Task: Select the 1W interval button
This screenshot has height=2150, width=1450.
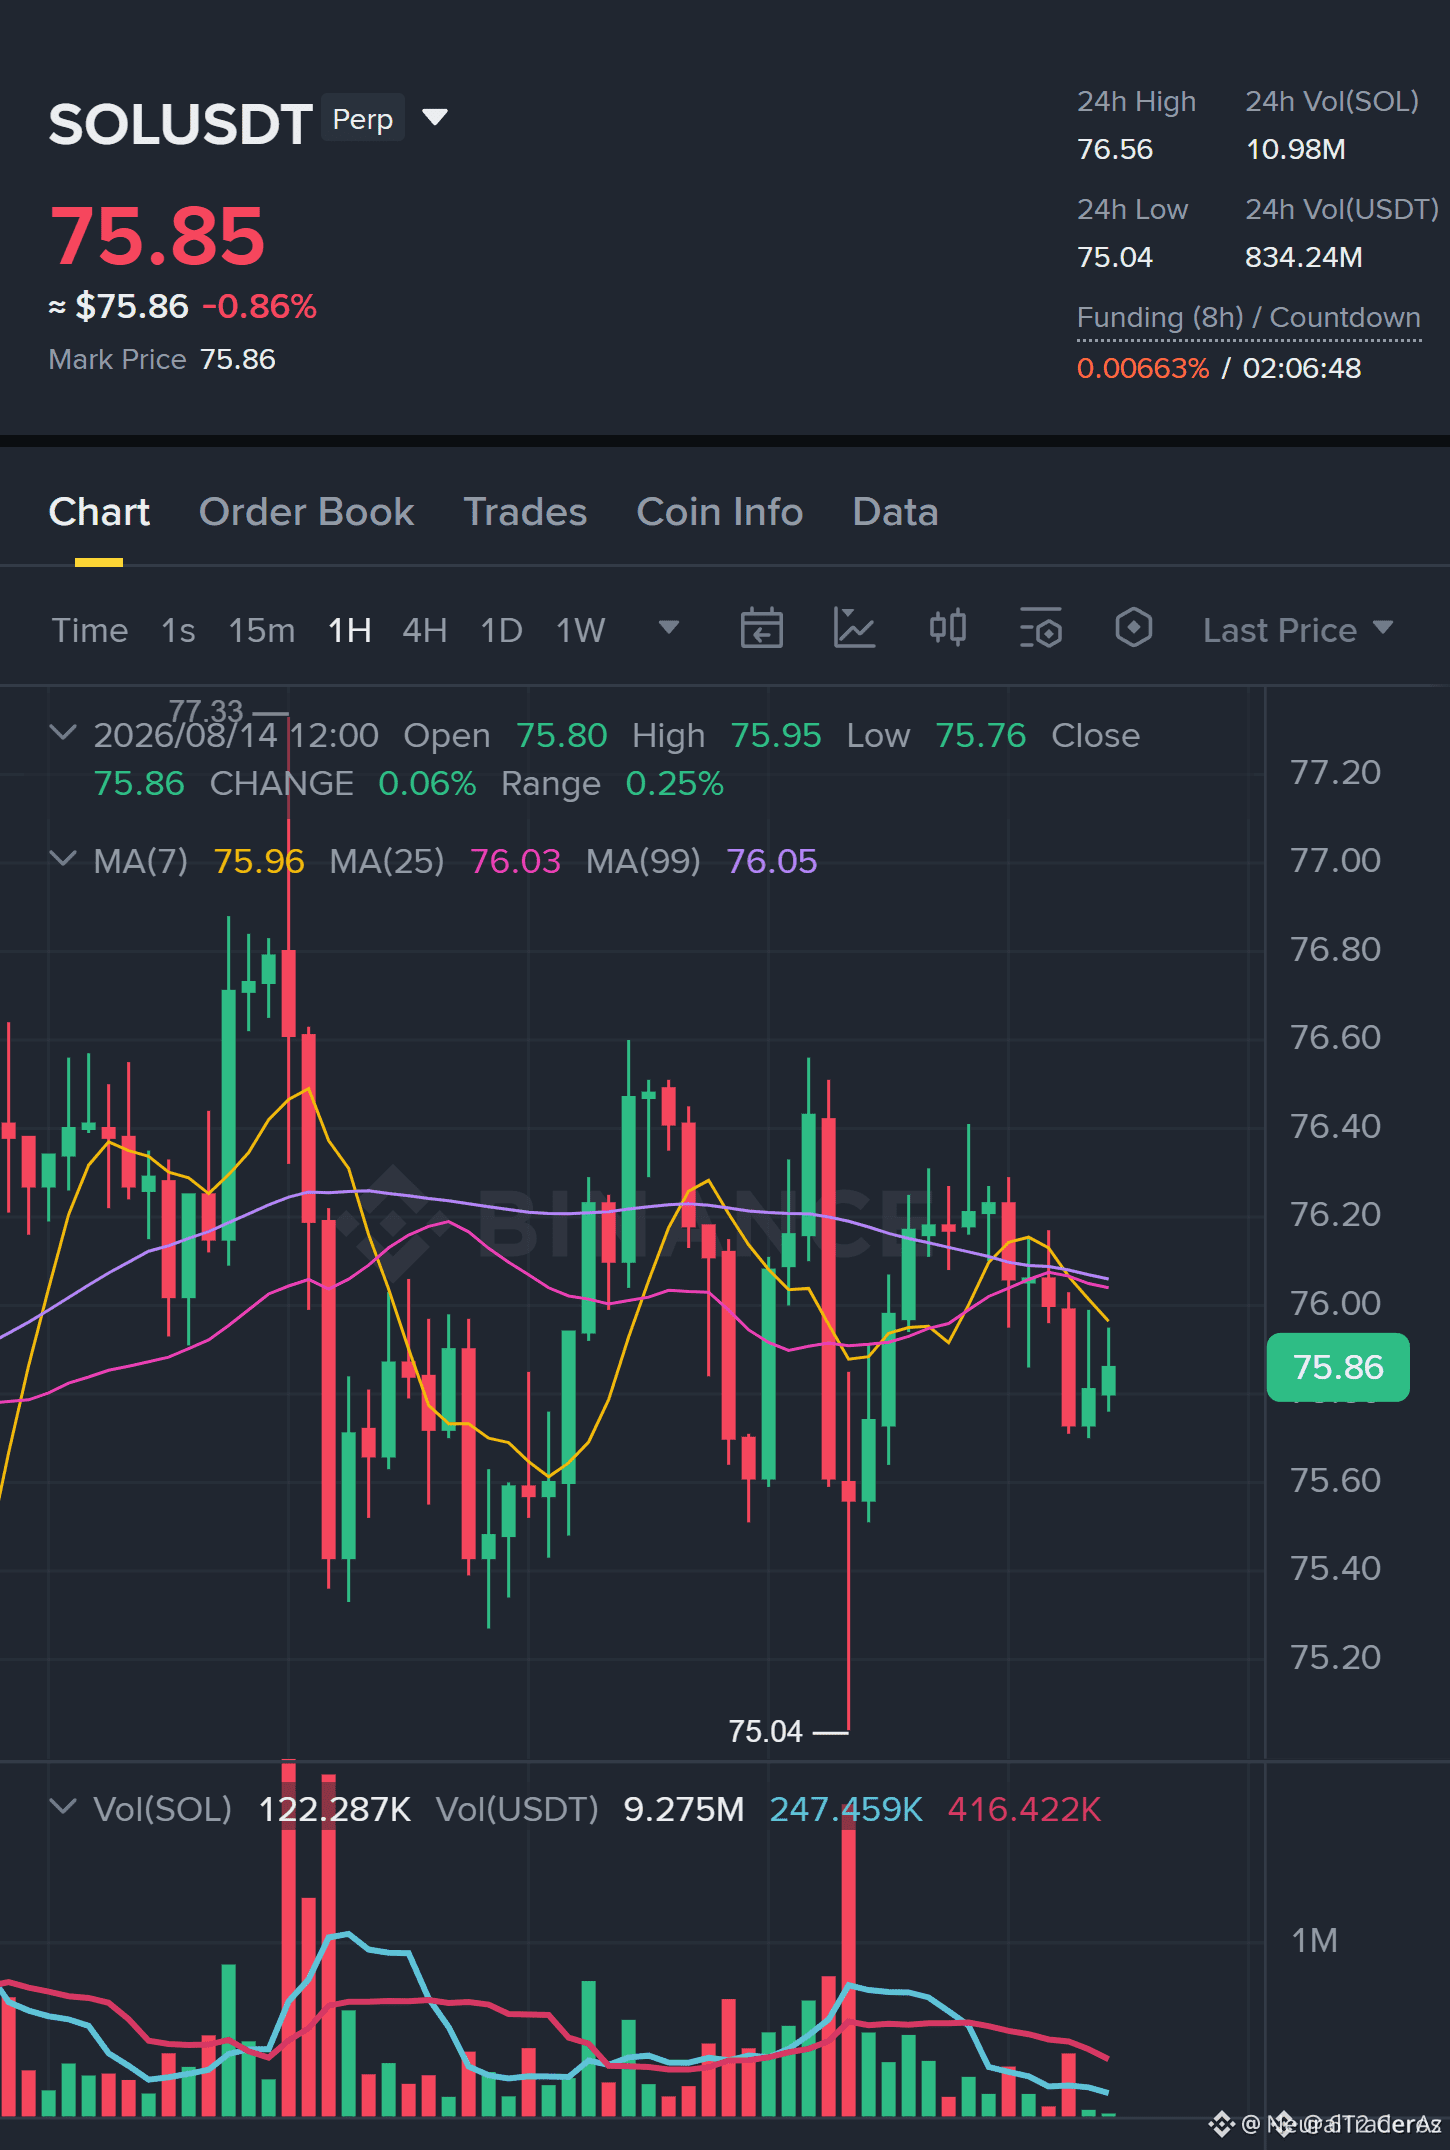Action: [x=580, y=630]
